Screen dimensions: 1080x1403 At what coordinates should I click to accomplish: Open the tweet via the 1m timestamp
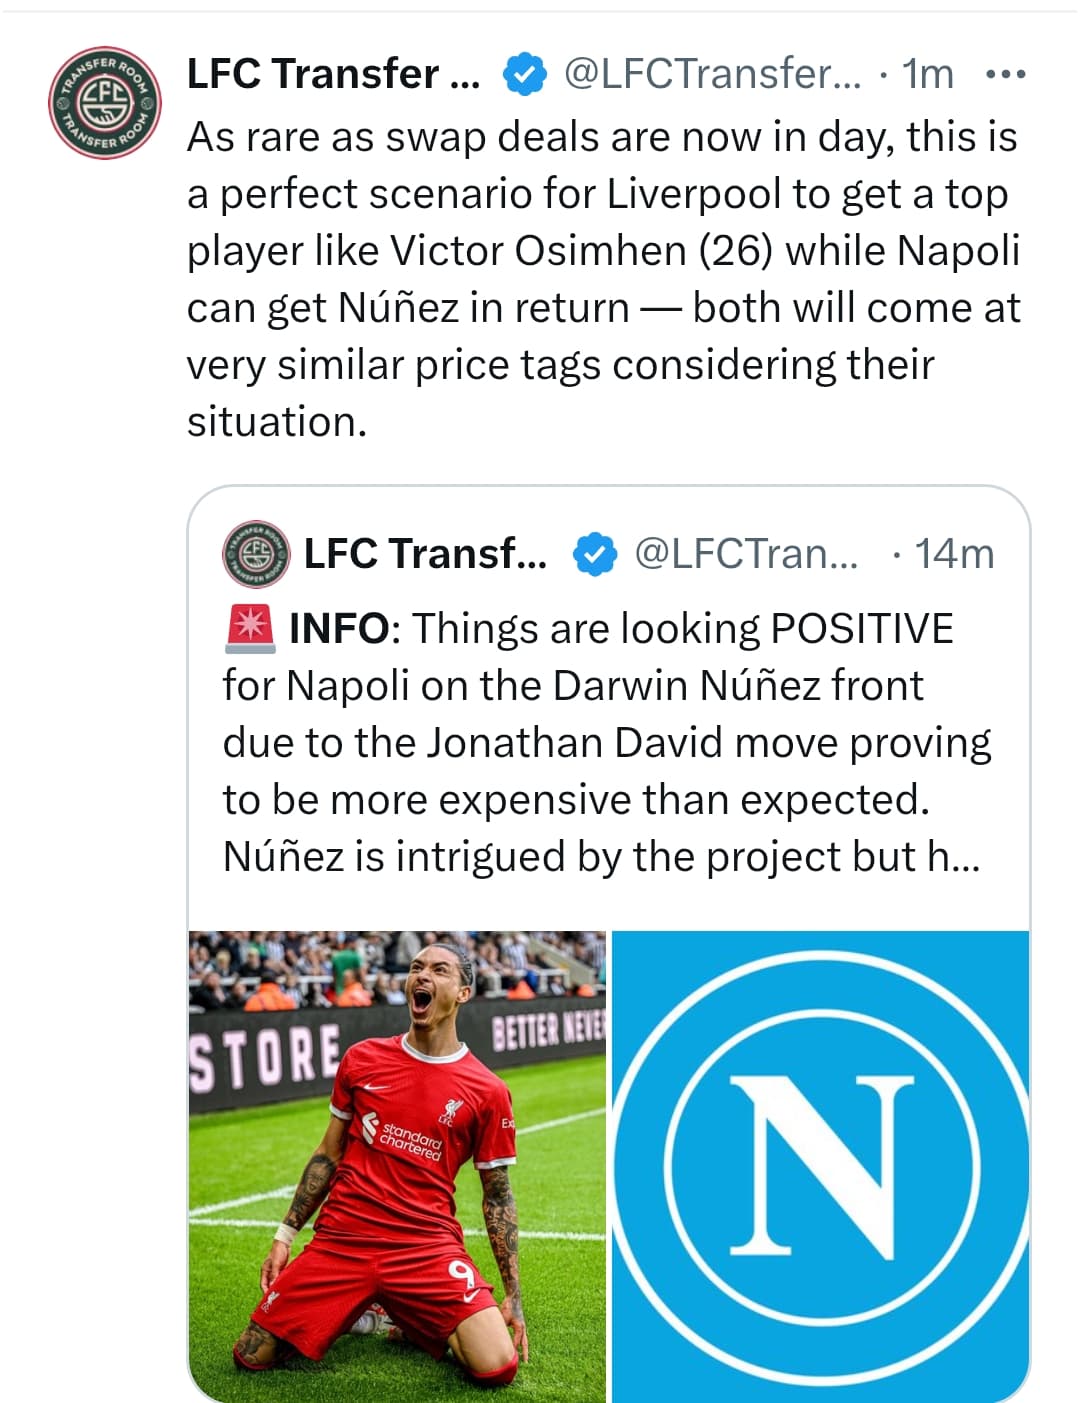click(928, 75)
